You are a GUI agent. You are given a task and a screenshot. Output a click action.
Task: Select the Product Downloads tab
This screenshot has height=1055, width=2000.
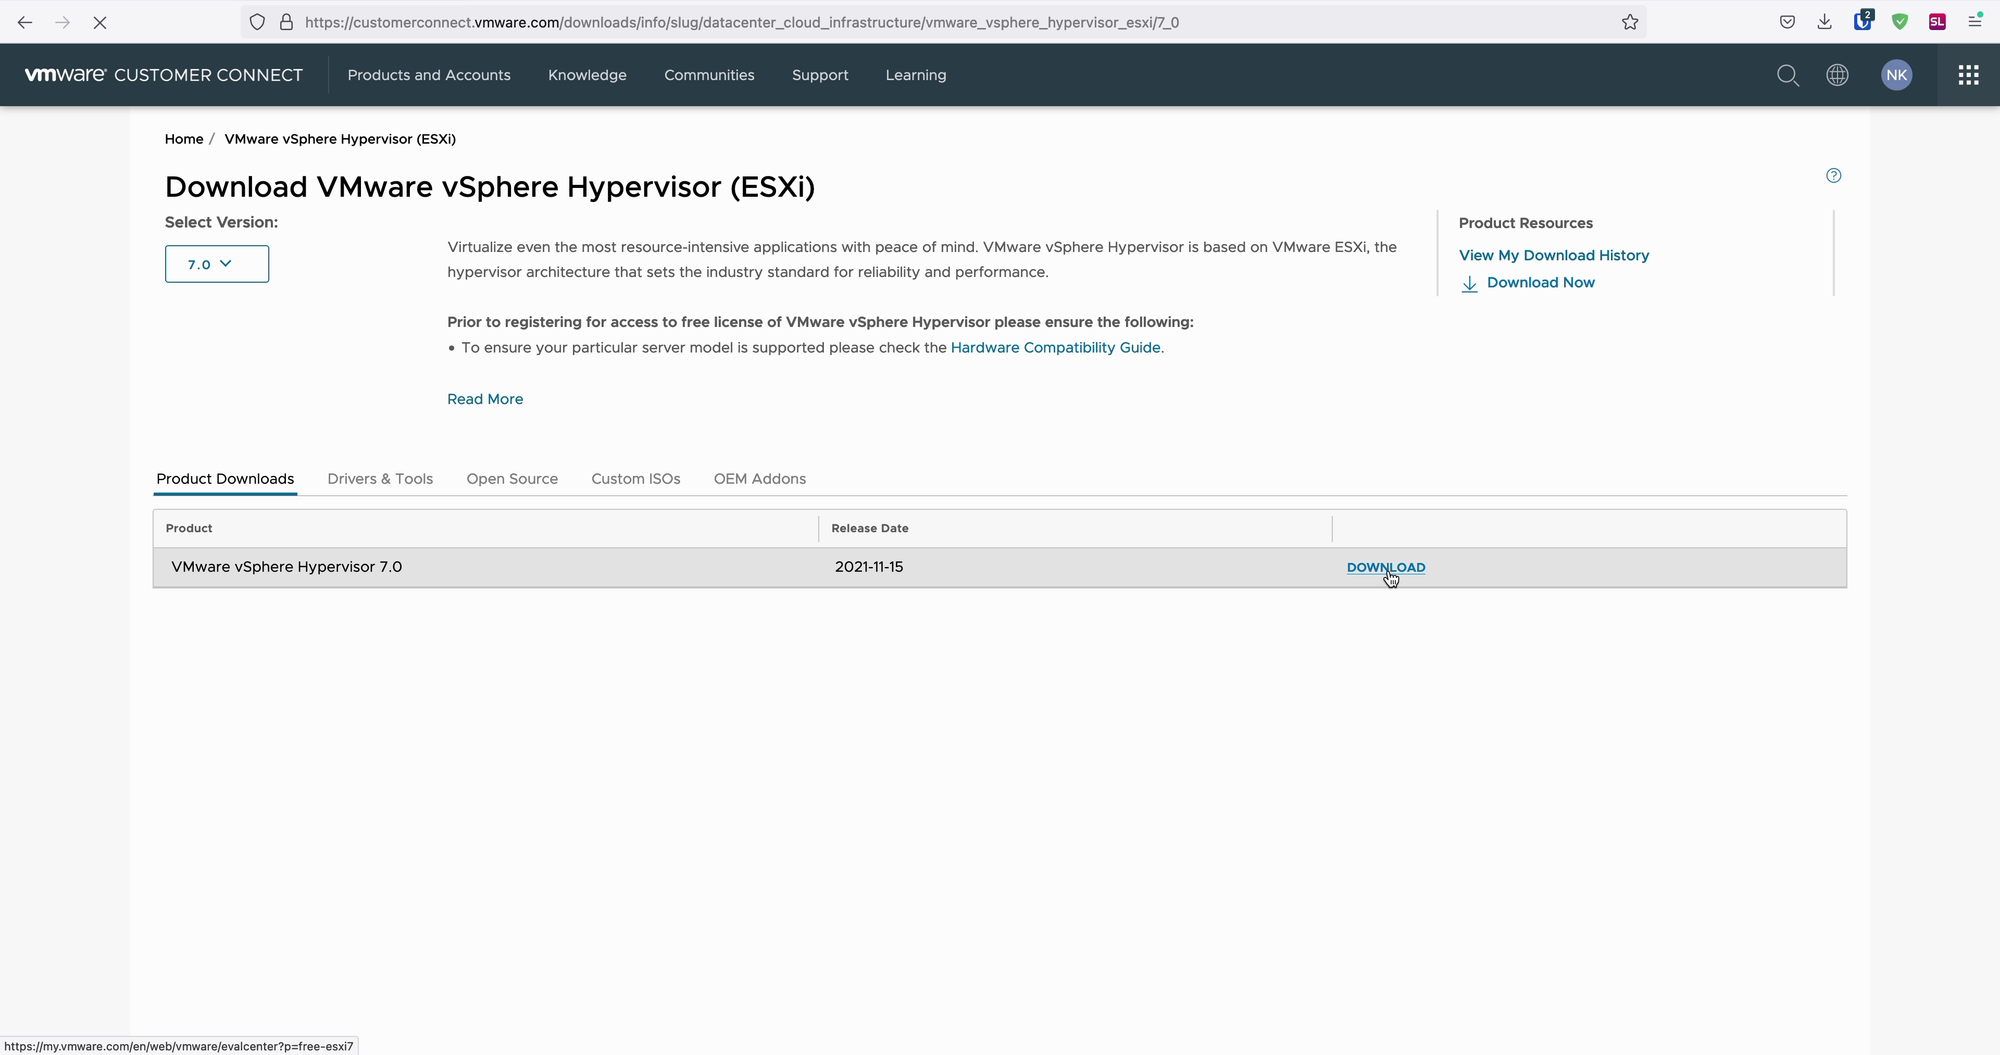225,479
